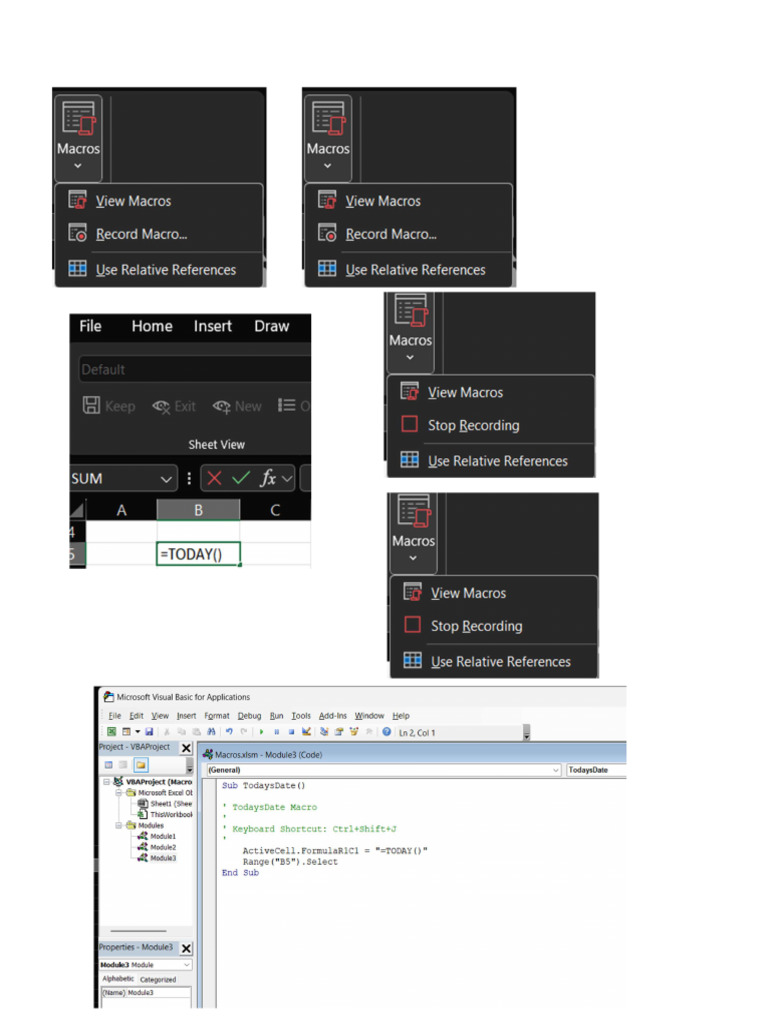This screenshot has height=1024, width=768.
Task: Click View Object icon in Project panel
Action: pos(123,765)
